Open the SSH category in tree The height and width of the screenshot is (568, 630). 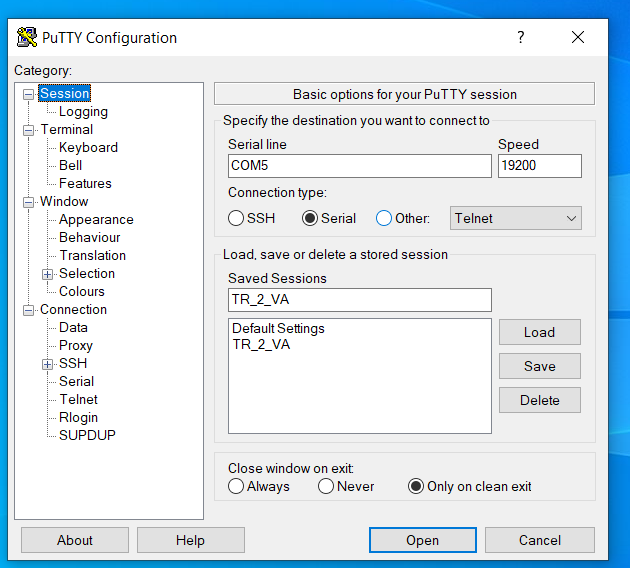[73, 363]
